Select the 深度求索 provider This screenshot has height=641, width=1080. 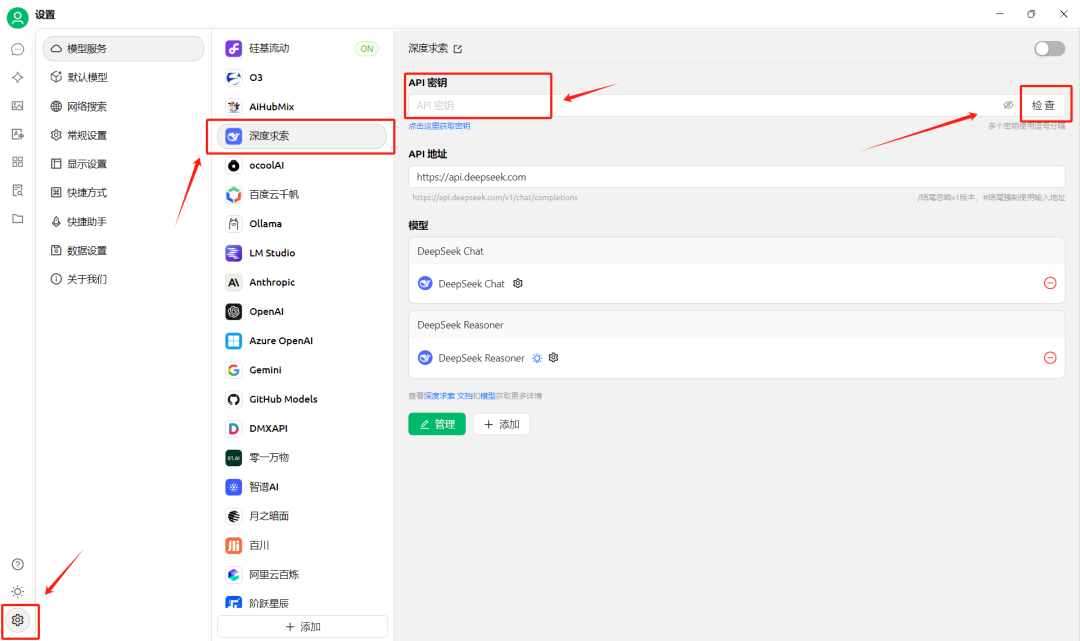coord(302,136)
